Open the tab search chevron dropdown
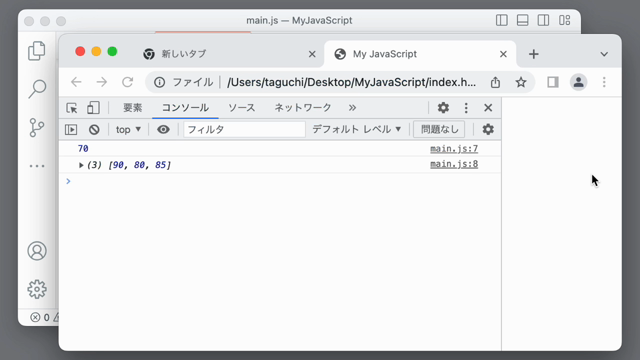640x360 pixels. (604, 54)
